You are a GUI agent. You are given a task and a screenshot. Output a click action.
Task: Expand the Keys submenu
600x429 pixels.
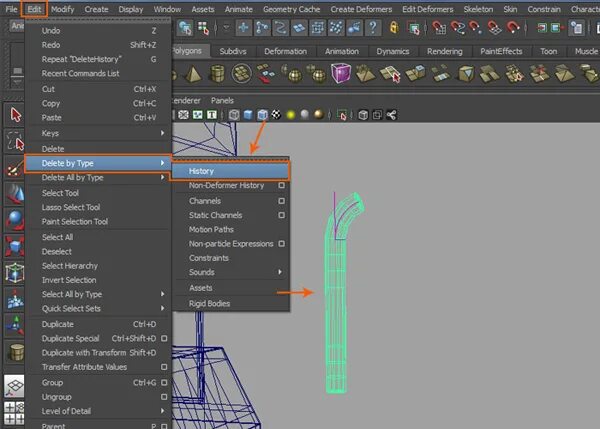pos(99,133)
